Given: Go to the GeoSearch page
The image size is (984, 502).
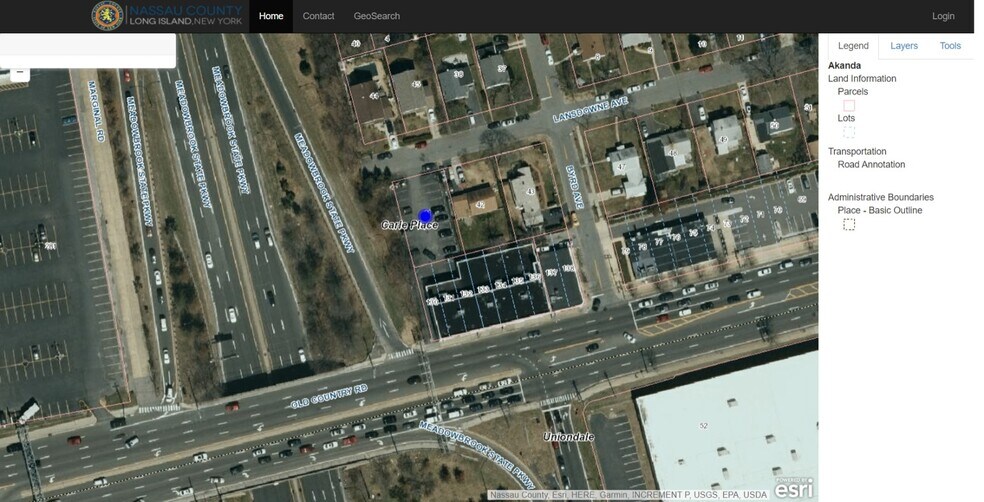Looking at the screenshot, I should [376, 16].
